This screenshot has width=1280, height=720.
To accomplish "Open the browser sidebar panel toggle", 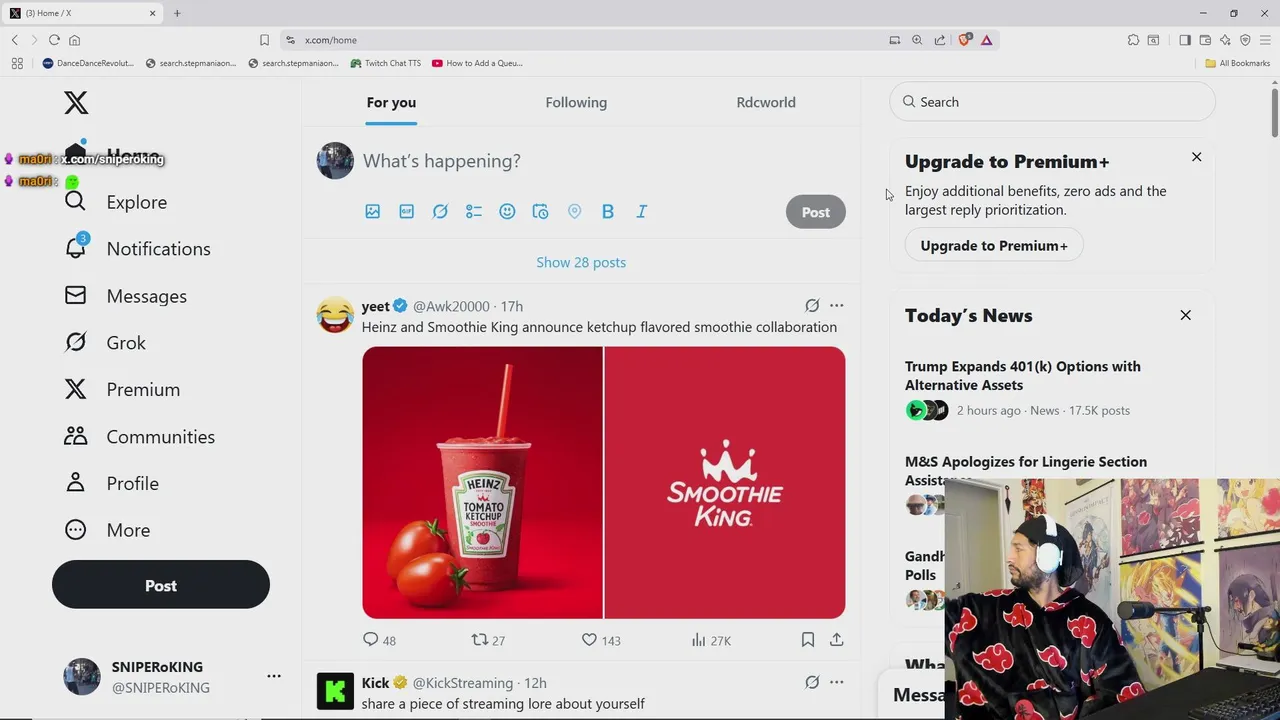I will point(1185,40).
